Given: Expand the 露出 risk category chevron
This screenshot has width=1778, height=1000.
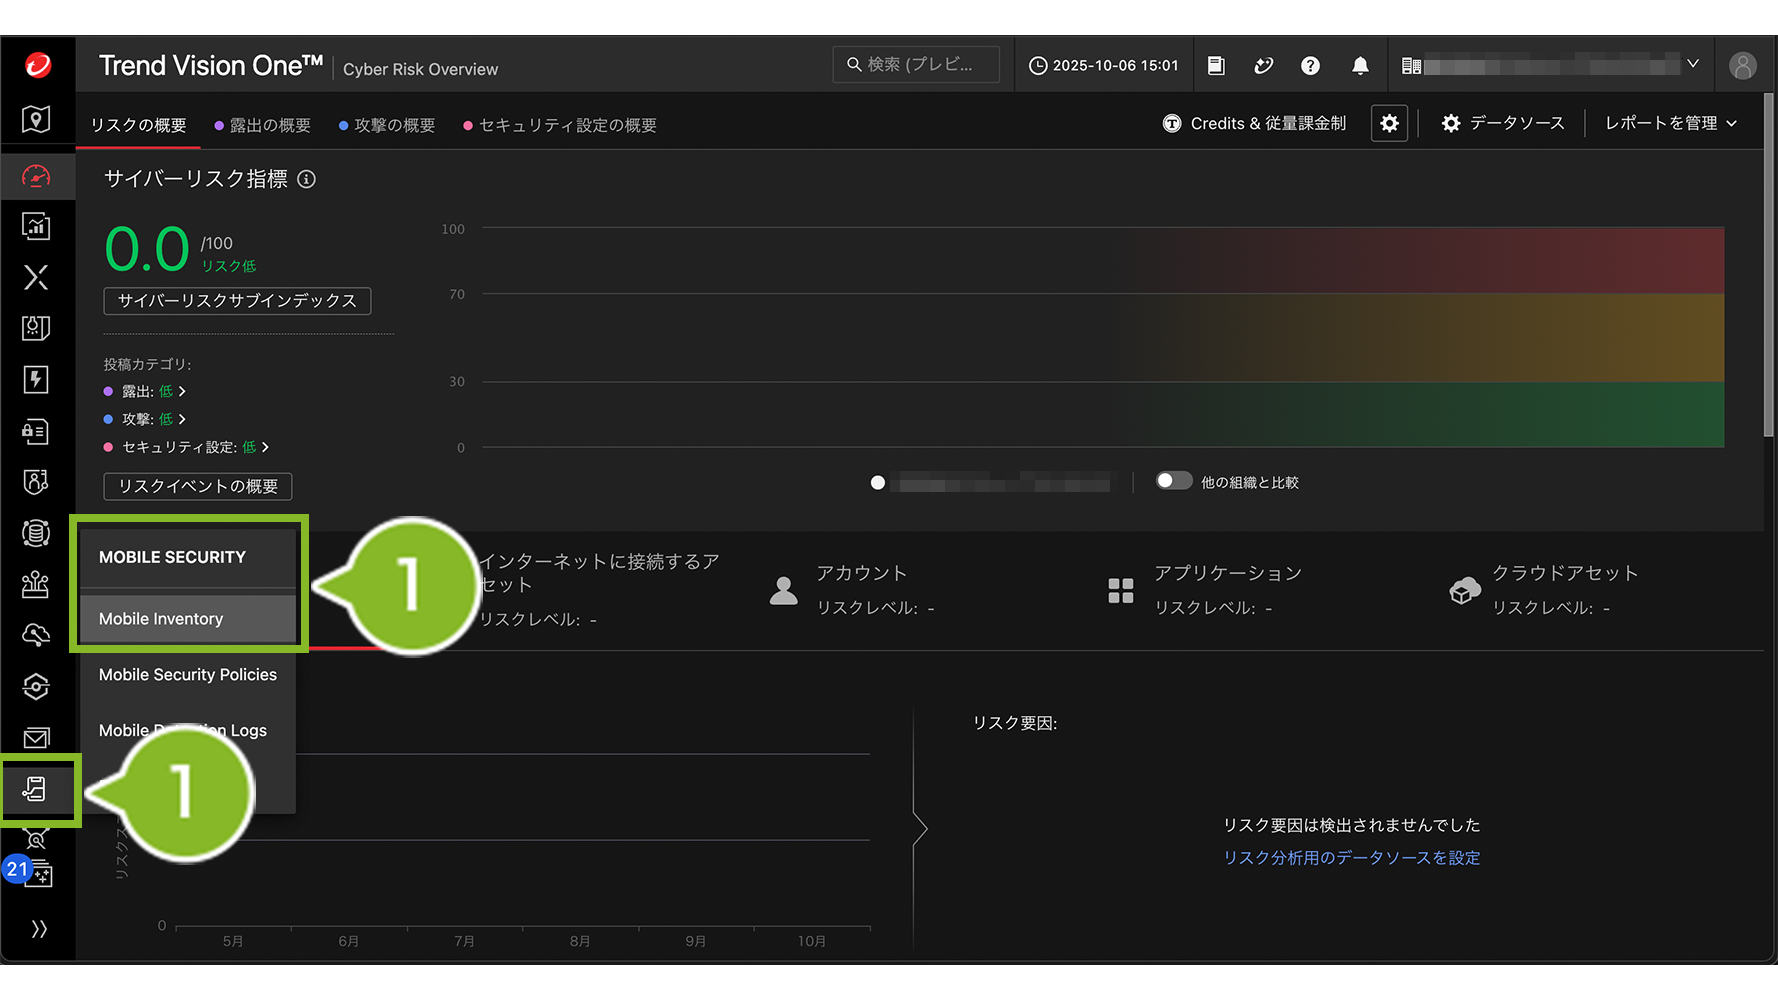Looking at the screenshot, I should coord(182,391).
